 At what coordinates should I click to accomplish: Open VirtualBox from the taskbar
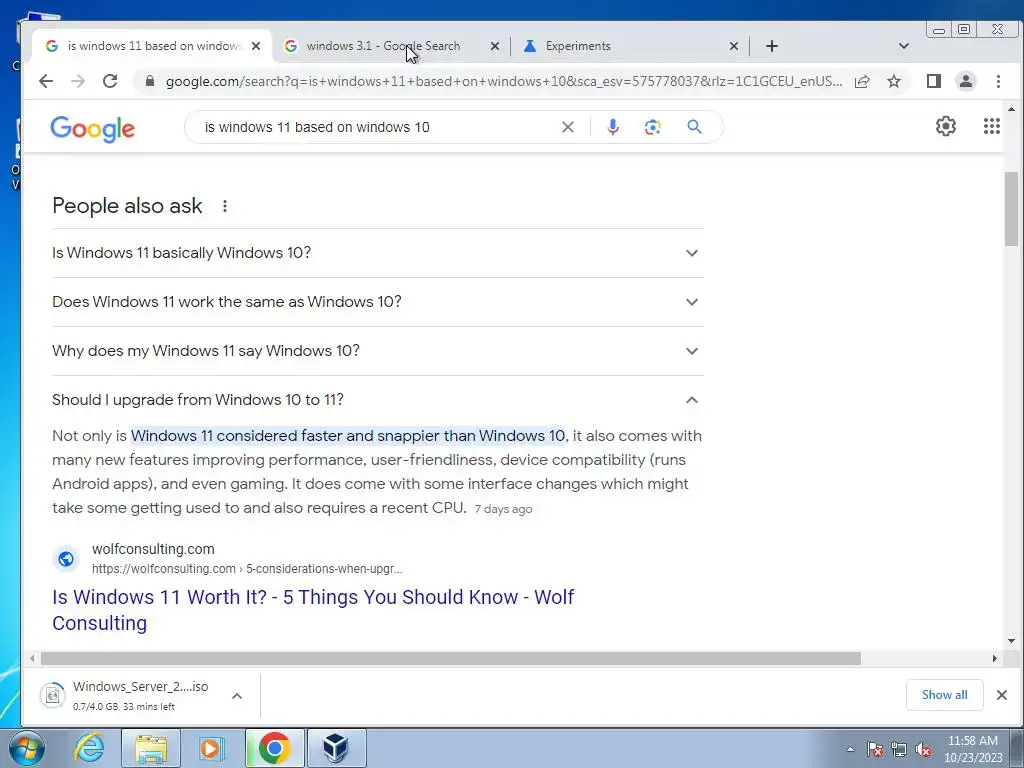coord(336,748)
